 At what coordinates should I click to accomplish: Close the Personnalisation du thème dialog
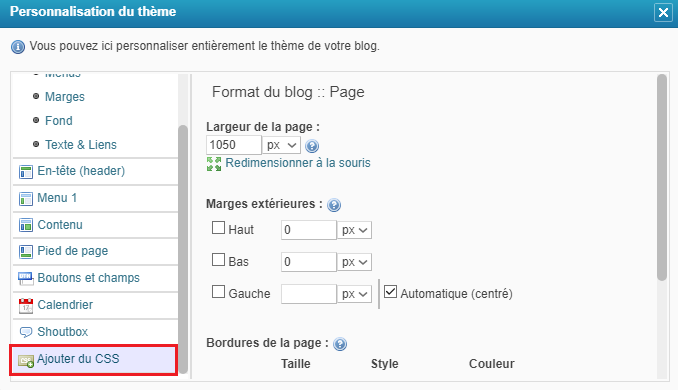point(663,13)
